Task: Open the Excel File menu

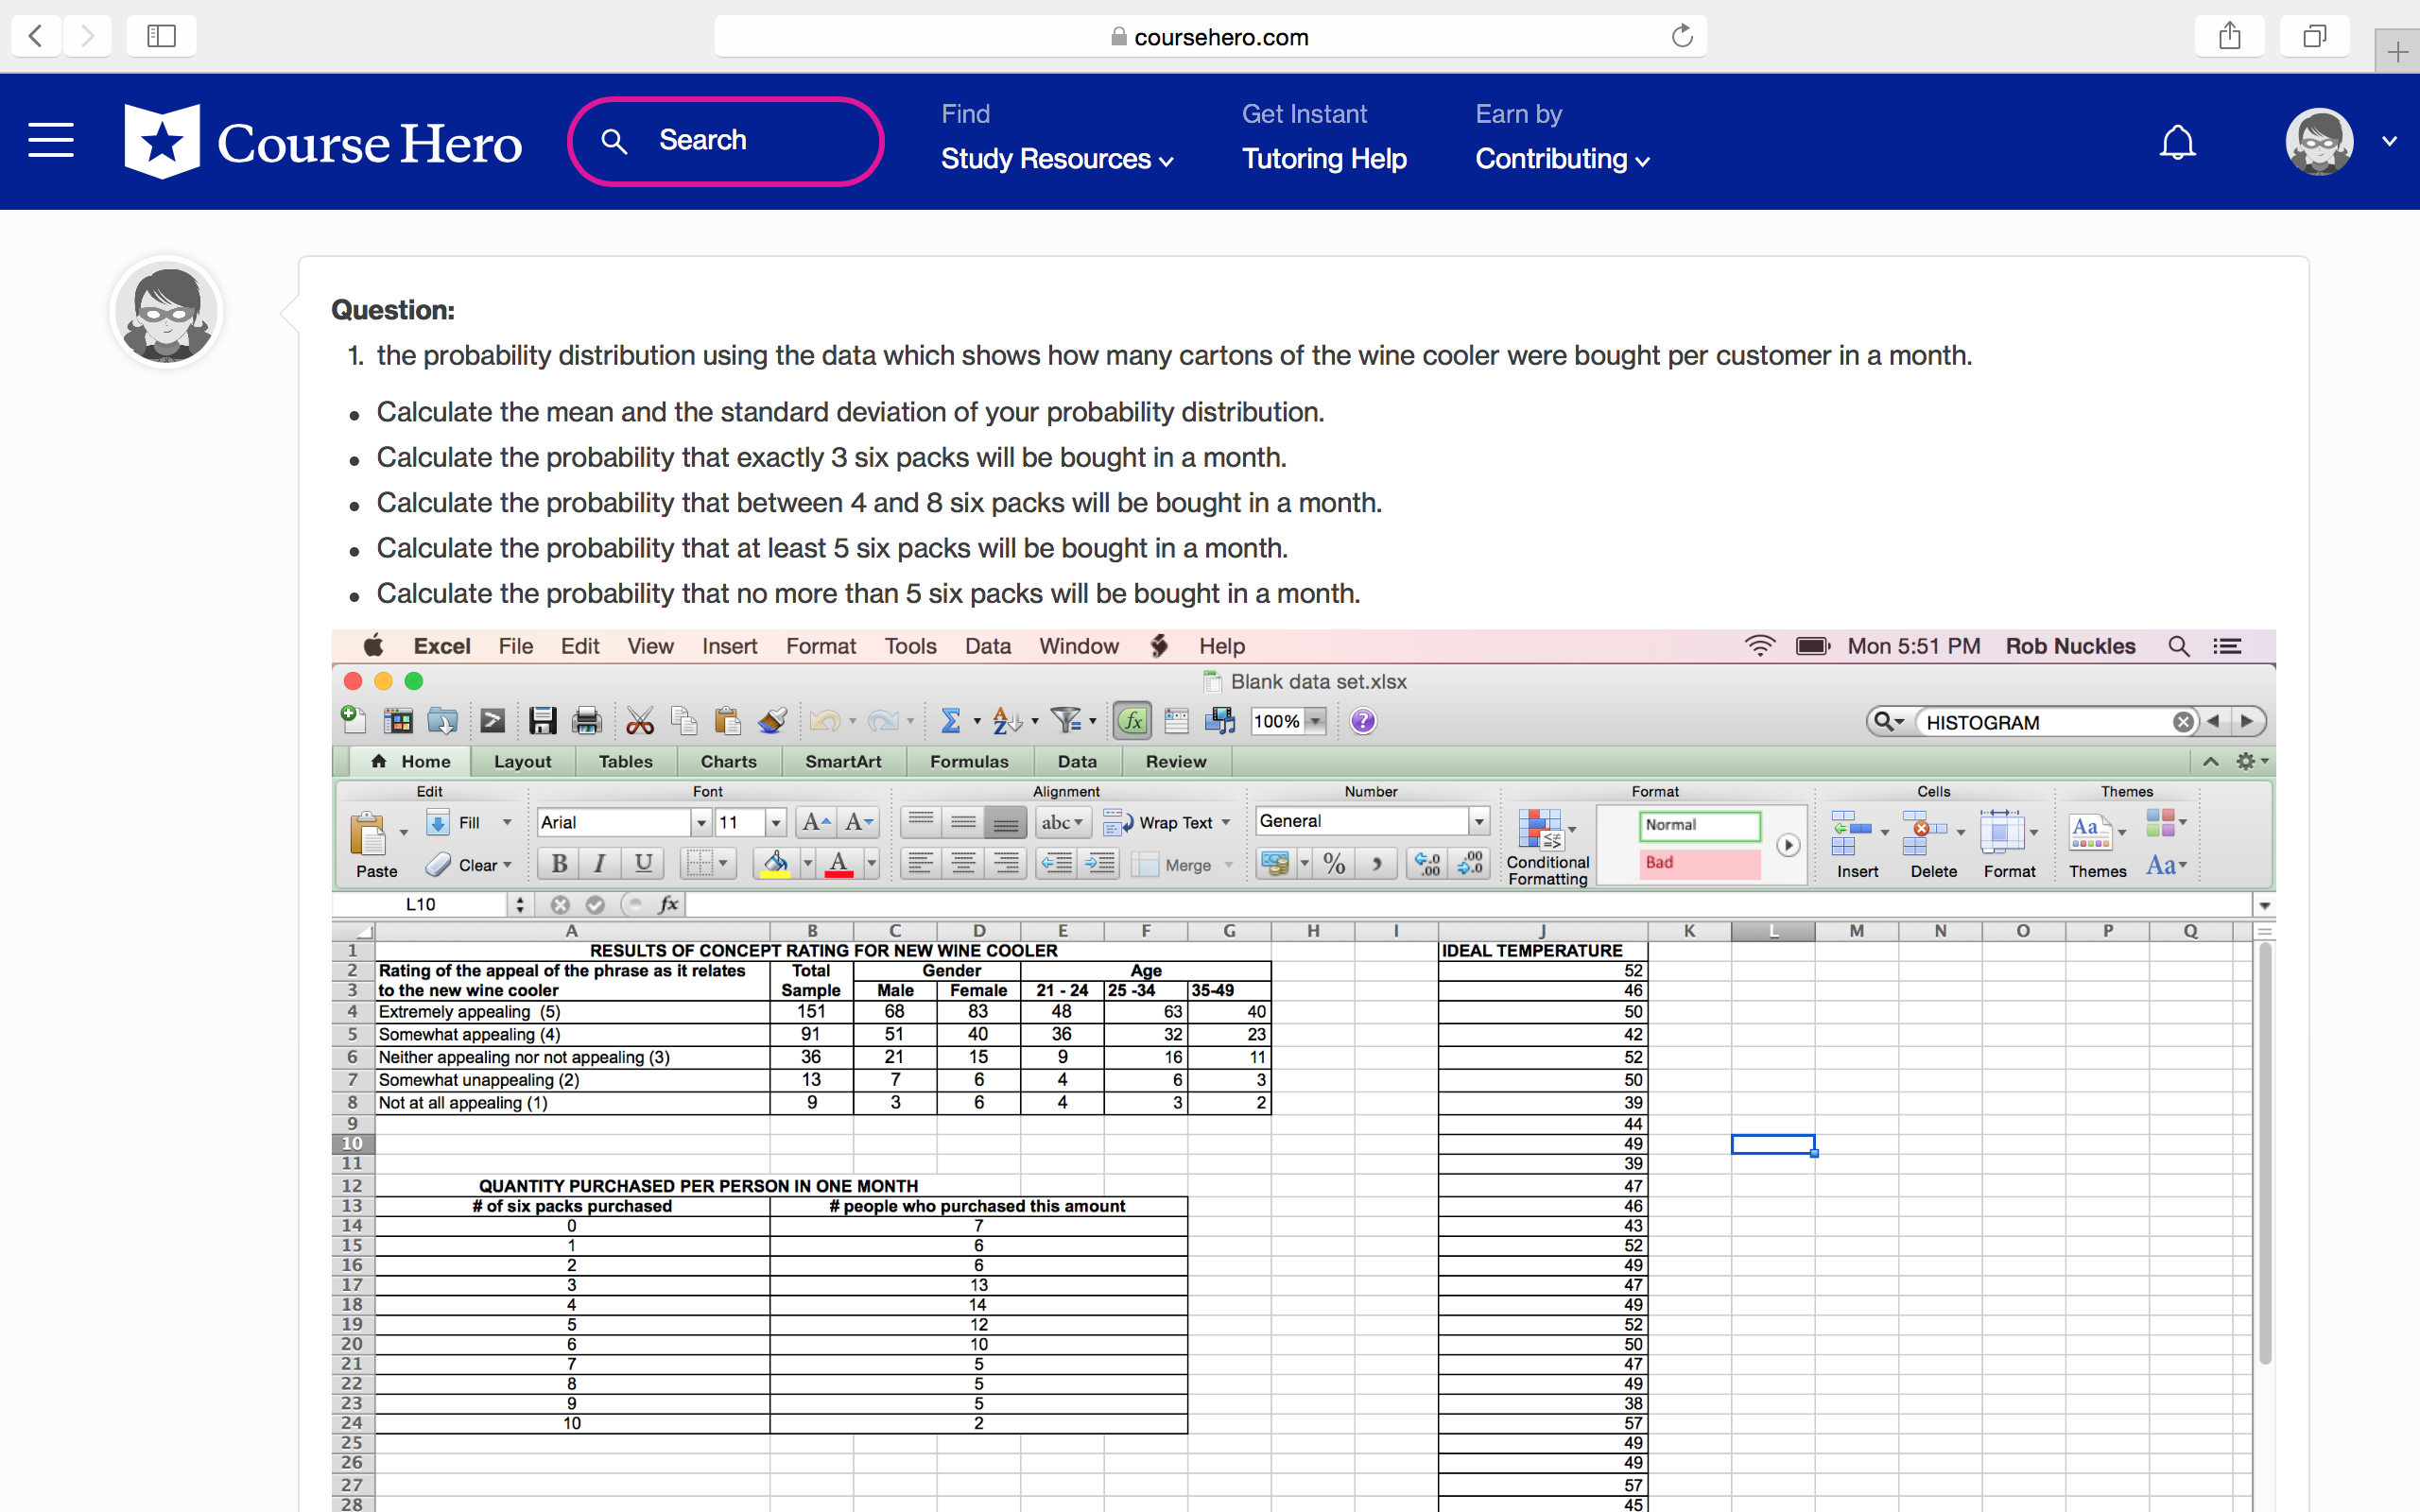Action: point(515,646)
